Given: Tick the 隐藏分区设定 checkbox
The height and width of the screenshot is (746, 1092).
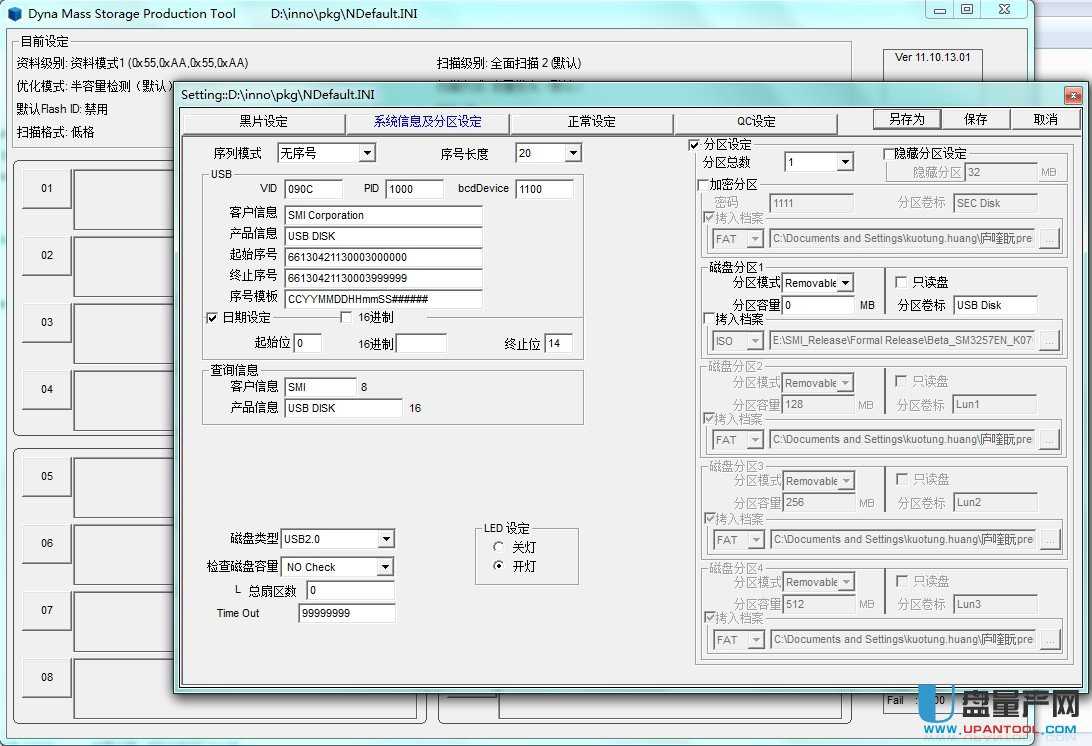Looking at the screenshot, I should tap(889, 154).
